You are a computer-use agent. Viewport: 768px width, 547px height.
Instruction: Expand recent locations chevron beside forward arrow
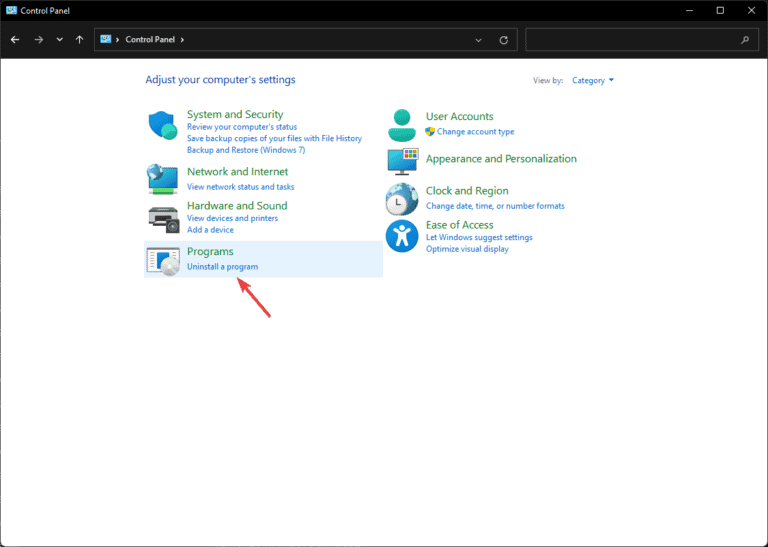point(60,40)
